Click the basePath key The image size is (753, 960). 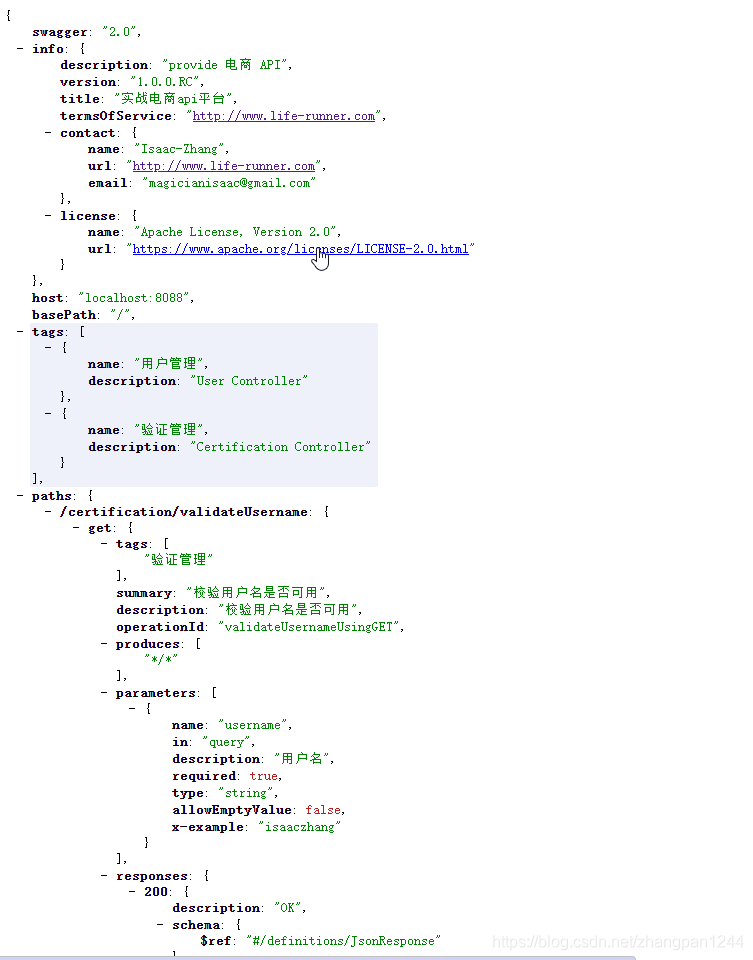[x=65, y=315]
